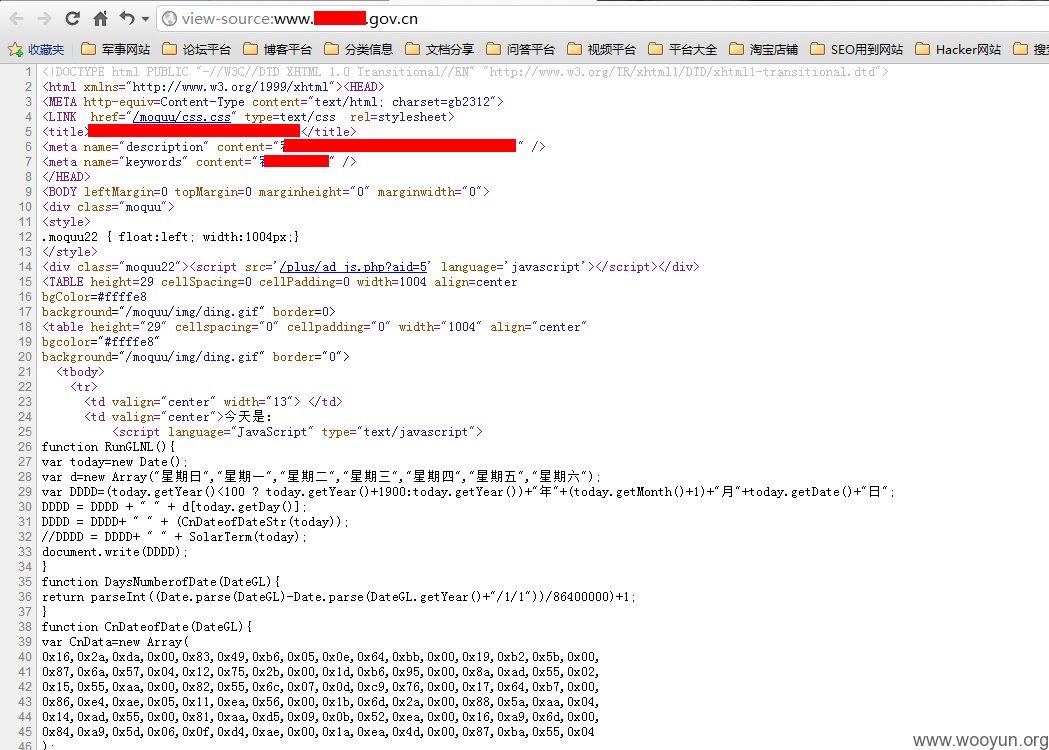Click function DaysNumberofDate(DateGL) line
Image resolution: width=1049 pixels, height=750 pixels.
pyautogui.click(x=161, y=582)
